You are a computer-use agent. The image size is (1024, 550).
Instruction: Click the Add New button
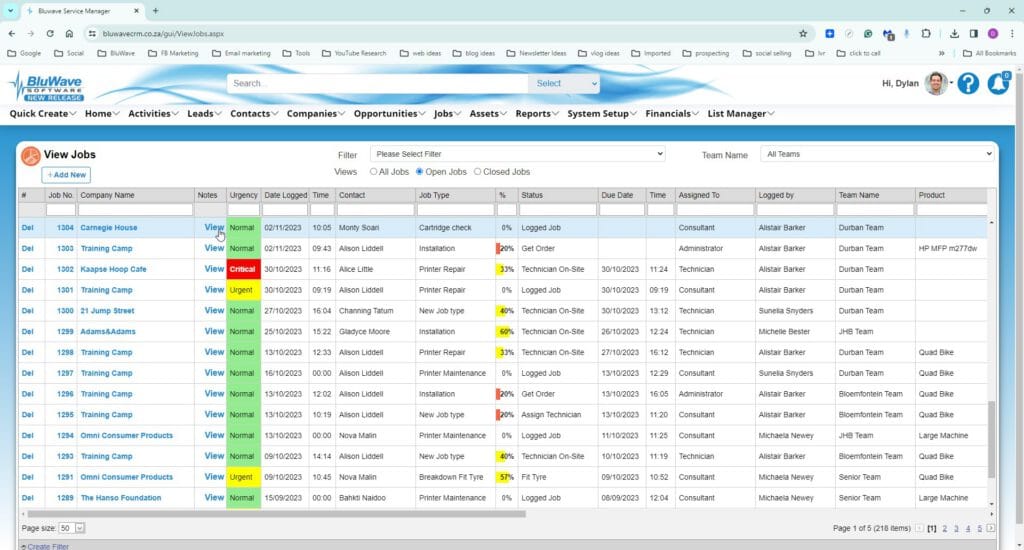pyautogui.click(x=66, y=175)
